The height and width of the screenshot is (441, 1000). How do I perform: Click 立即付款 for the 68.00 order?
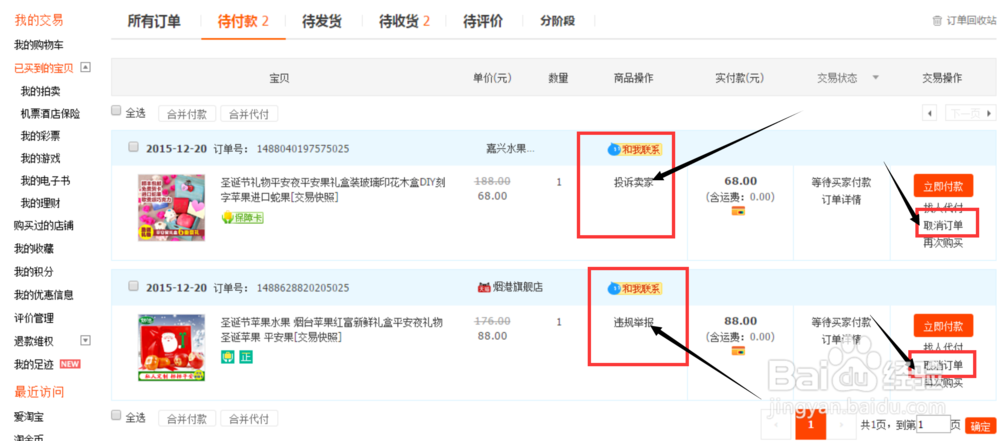943,186
